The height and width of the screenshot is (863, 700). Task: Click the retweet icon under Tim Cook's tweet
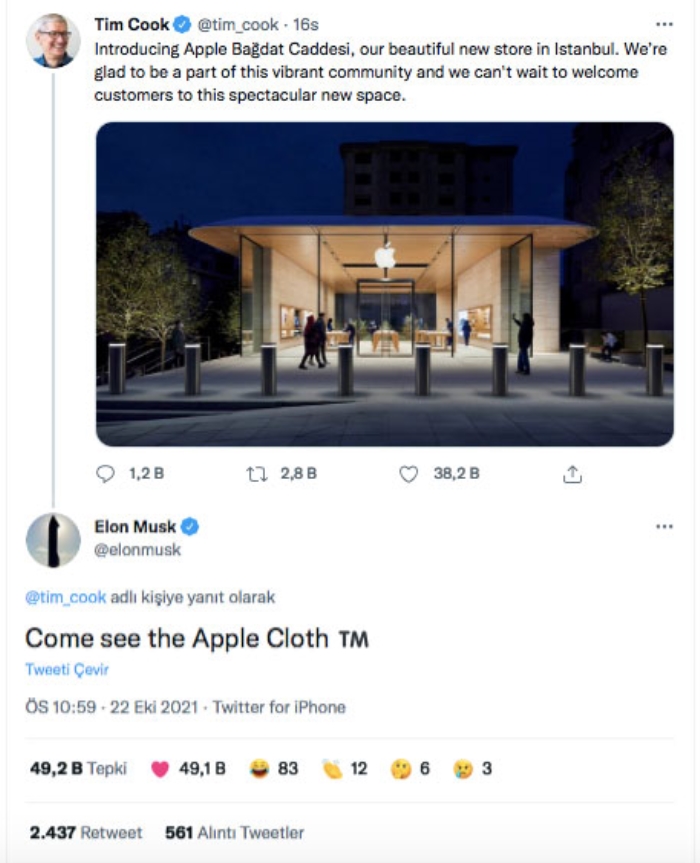256,473
